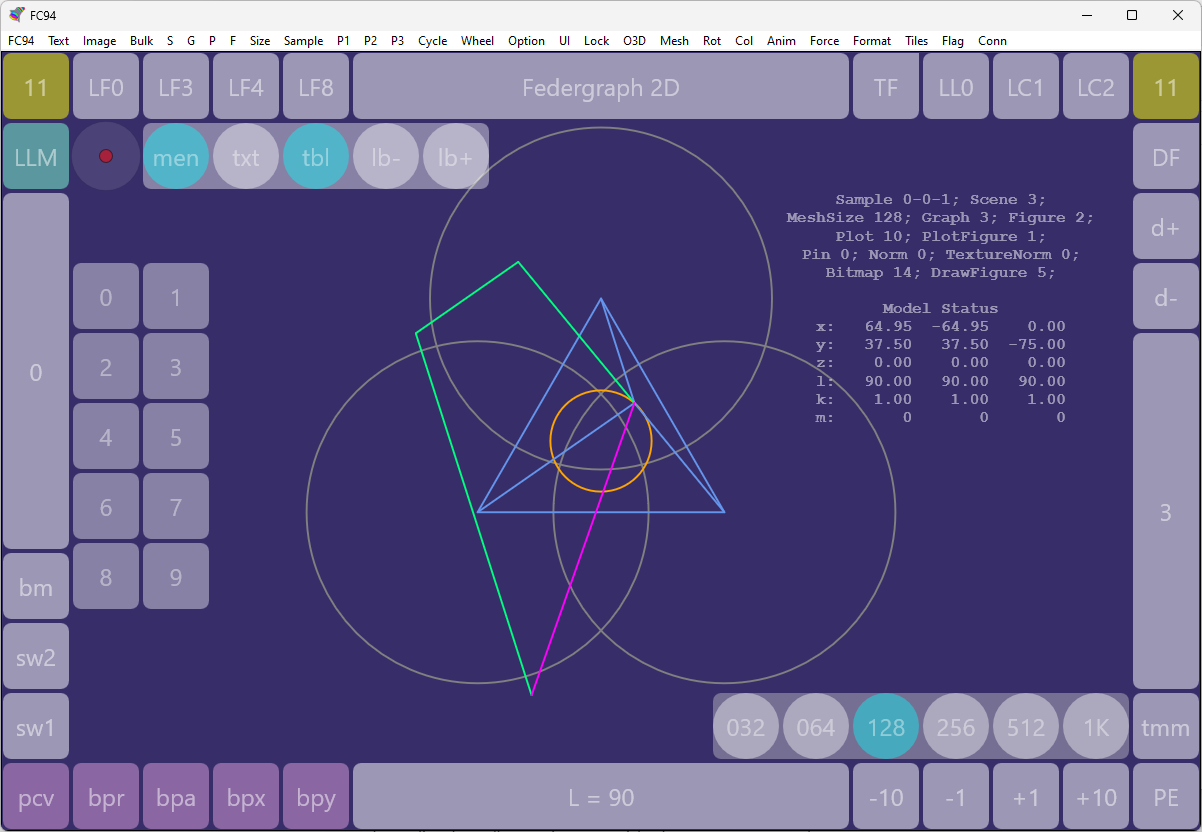The width and height of the screenshot is (1202, 832).
Task: Select the men toggle icon
Action: tap(176, 156)
